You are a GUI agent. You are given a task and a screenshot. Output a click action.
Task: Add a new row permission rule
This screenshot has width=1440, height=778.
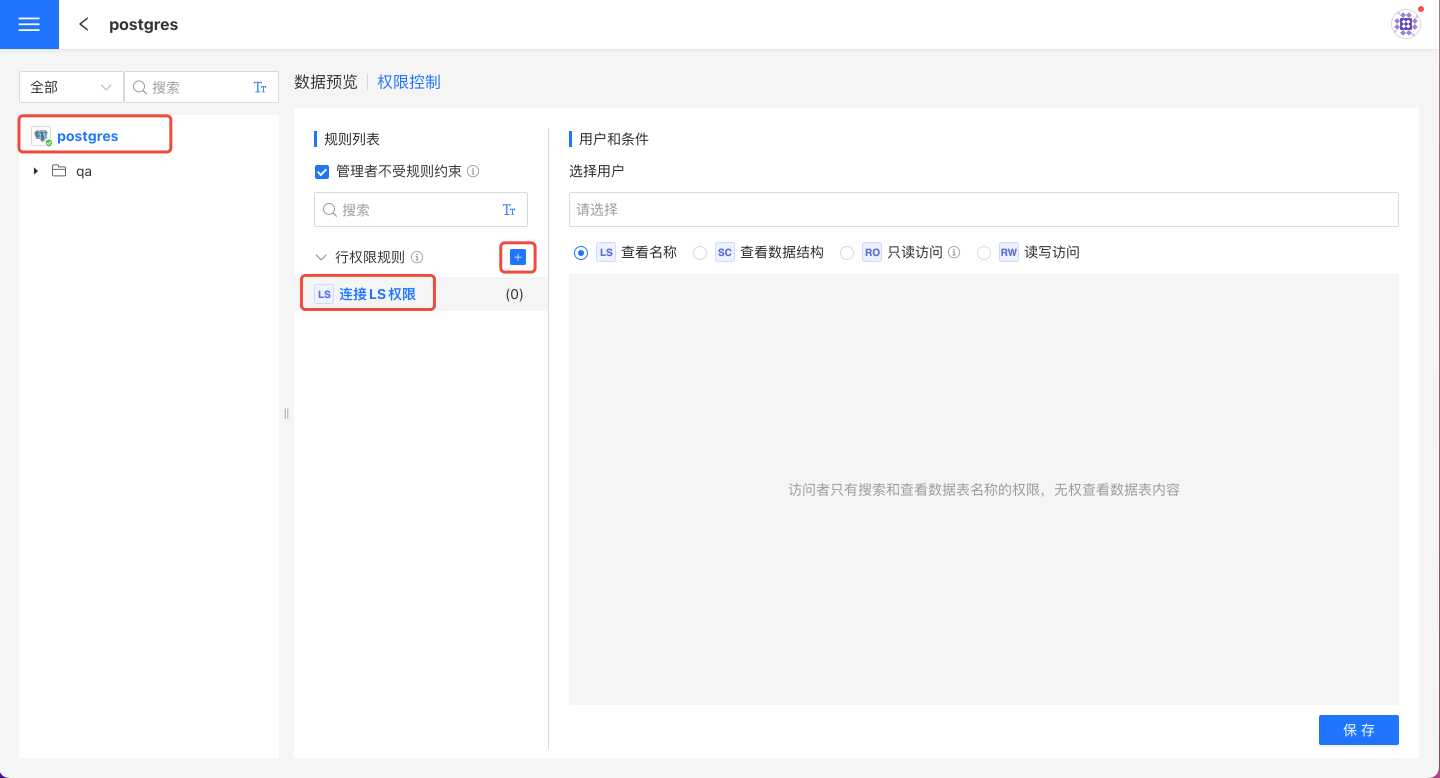518,258
